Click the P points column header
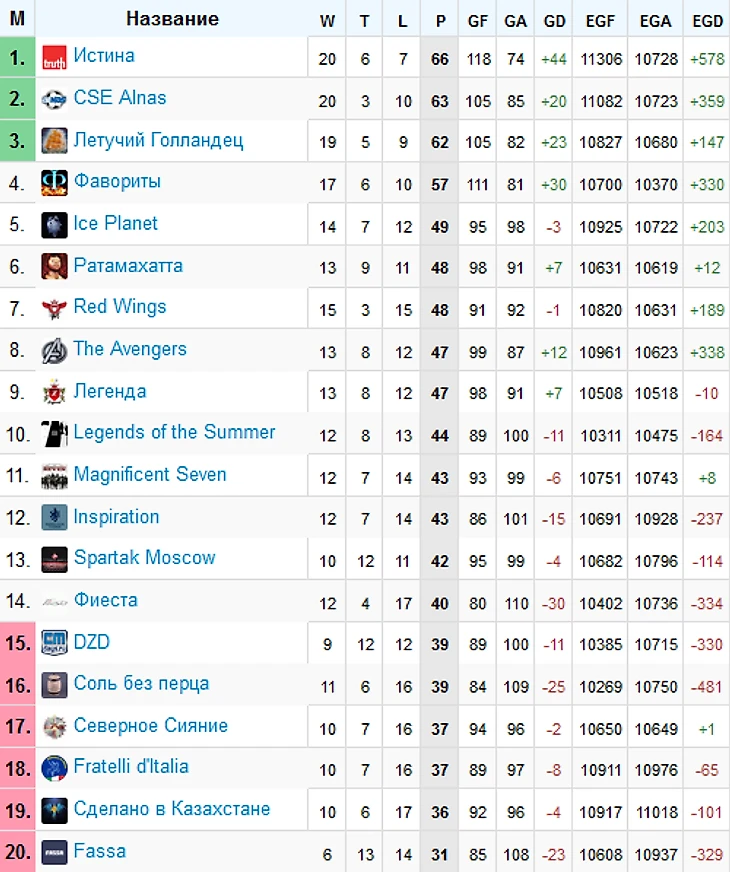Screen dimensions: 730x872 click(440, 20)
